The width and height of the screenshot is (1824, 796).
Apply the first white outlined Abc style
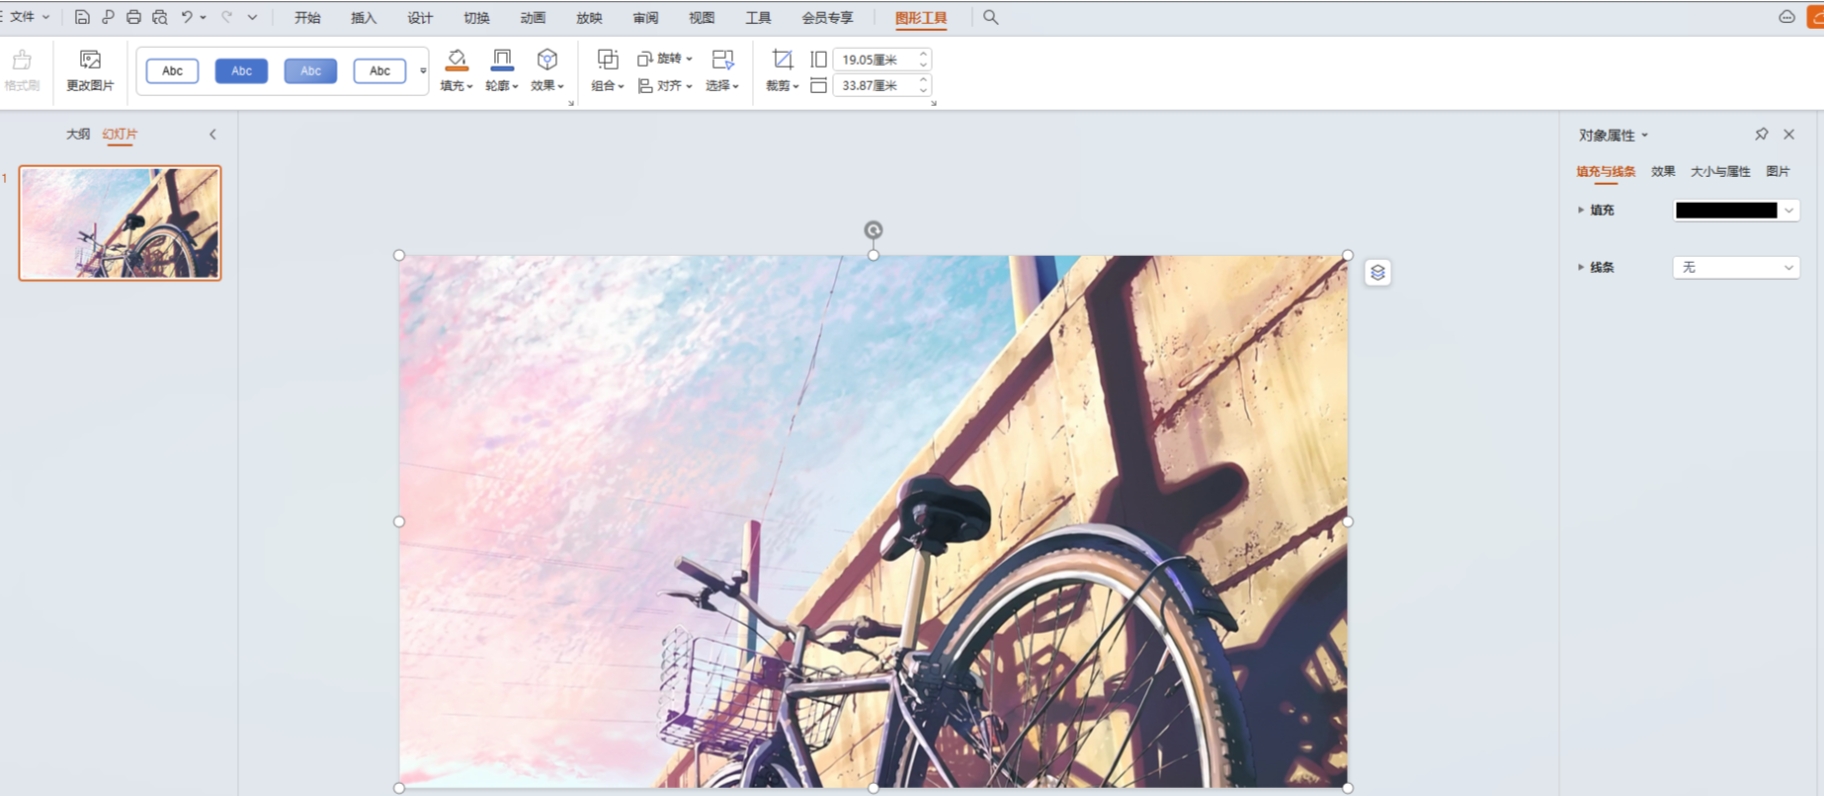pos(172,70)
